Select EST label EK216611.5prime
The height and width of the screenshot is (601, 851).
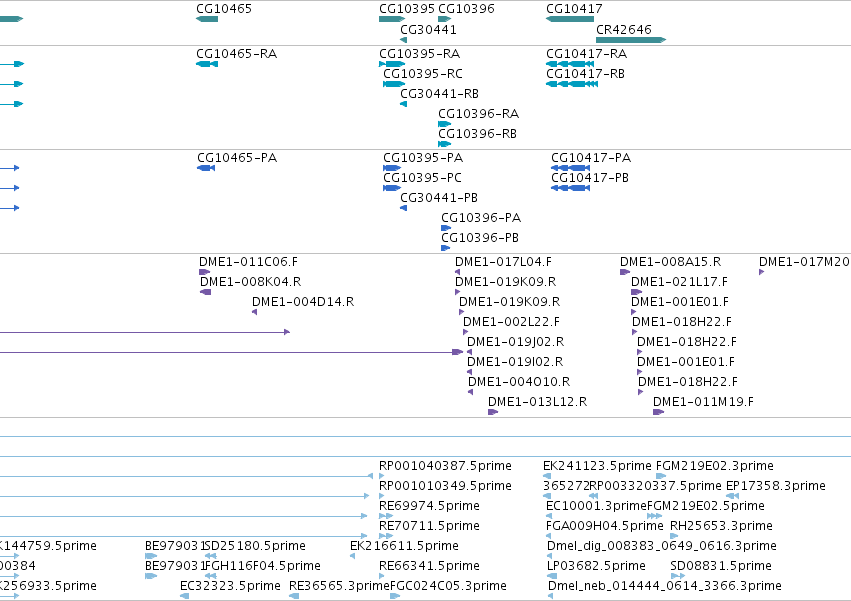[x=404, y=546]
